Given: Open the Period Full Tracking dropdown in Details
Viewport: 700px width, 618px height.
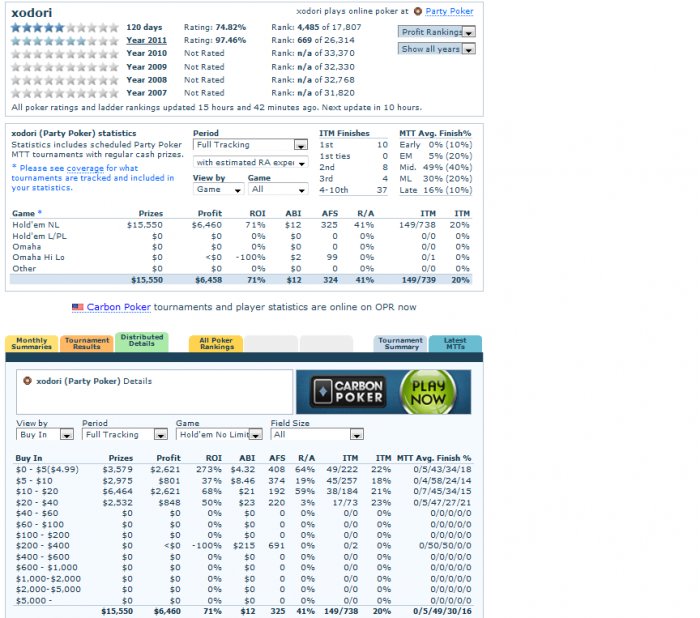Looking at the screenshot, I should [x=125, y=434].
